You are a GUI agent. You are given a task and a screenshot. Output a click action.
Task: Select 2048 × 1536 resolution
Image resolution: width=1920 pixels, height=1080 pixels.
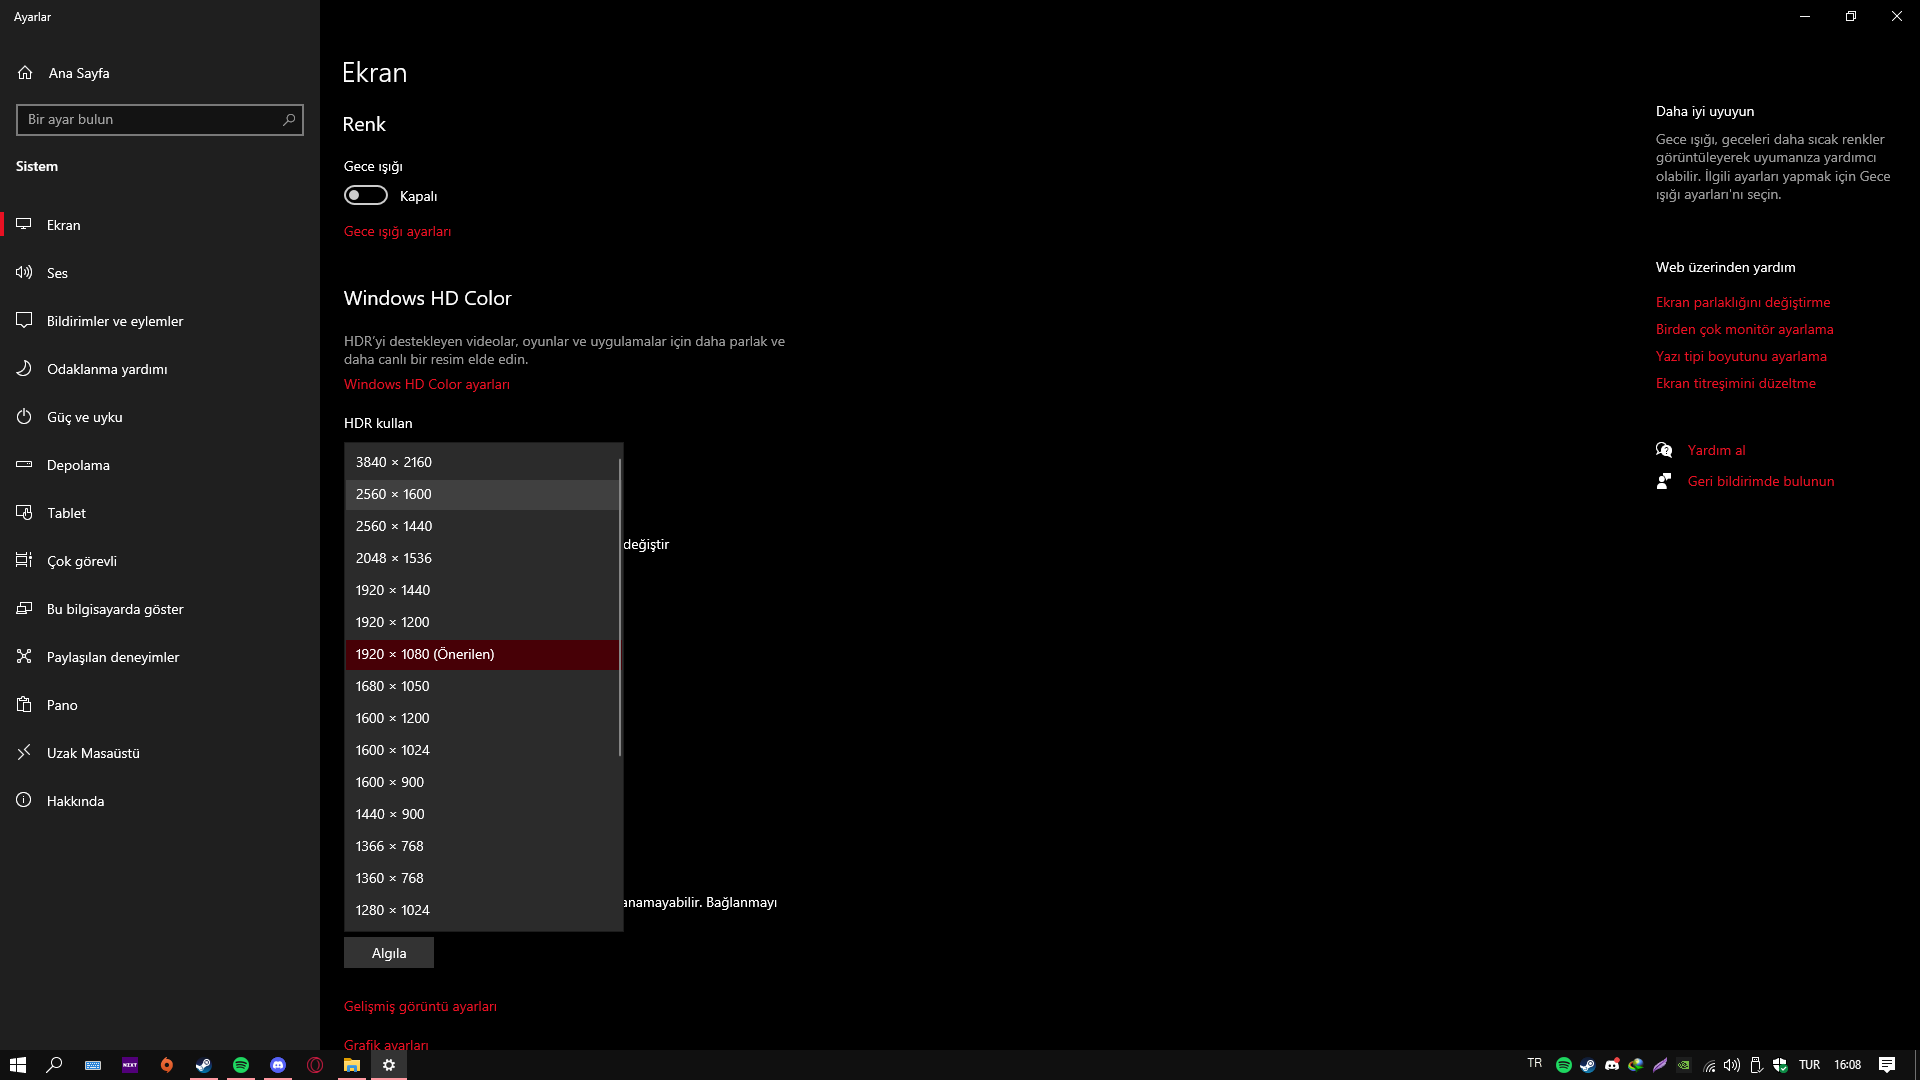point(482,558)
